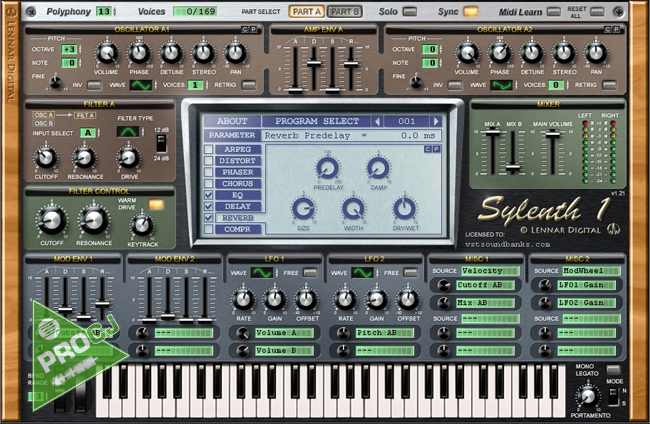Click the Reverb Width knob

tap(353, 208)
